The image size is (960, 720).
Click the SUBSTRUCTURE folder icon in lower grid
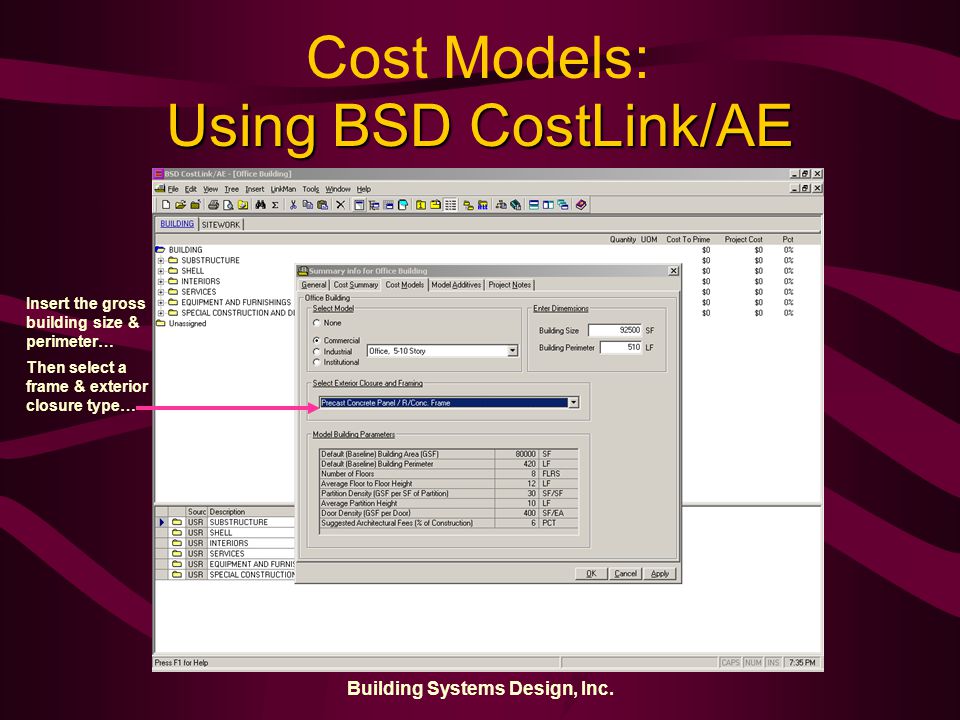pos(177,522)
